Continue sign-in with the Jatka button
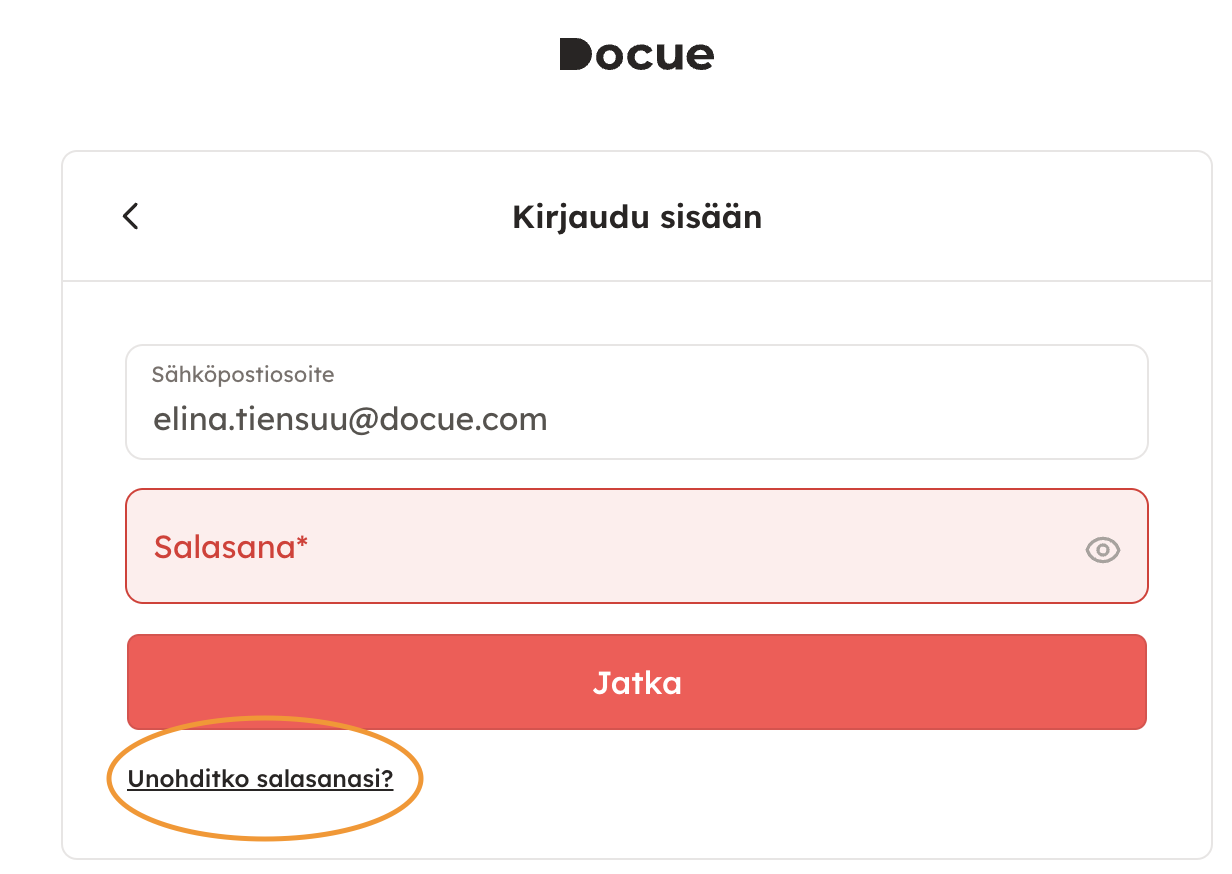Screen dimensions: 1232x874 (636, 682)
